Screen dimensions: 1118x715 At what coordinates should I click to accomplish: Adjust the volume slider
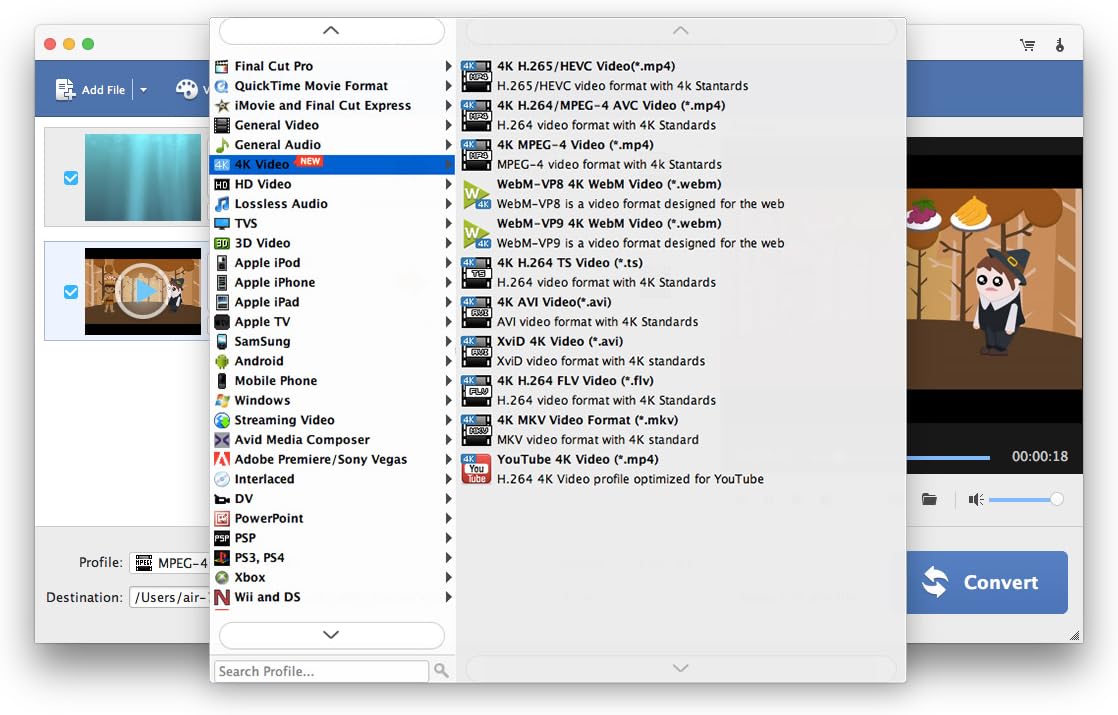click(1056, 499)
